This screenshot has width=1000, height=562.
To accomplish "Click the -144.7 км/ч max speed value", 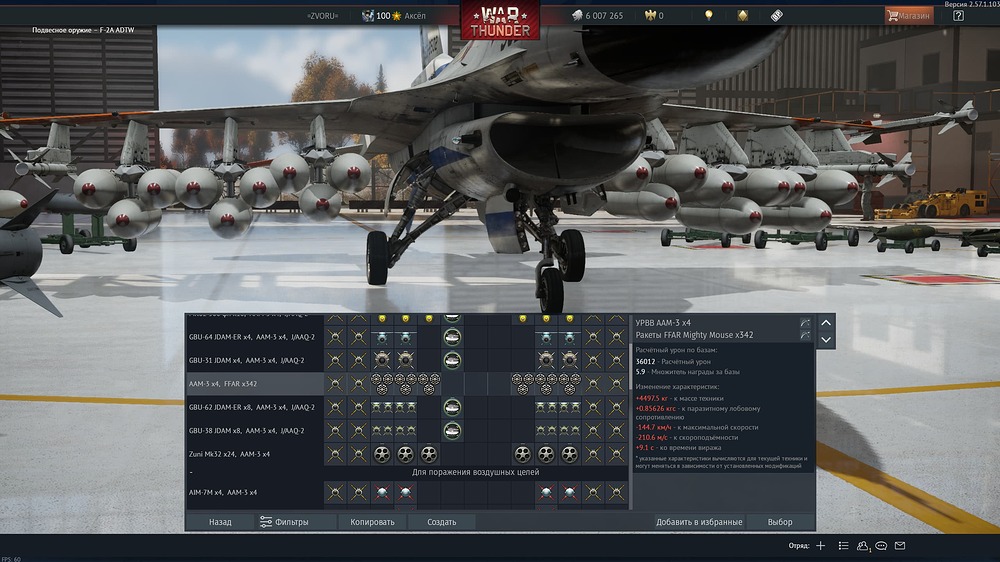I will pos(654,427).
